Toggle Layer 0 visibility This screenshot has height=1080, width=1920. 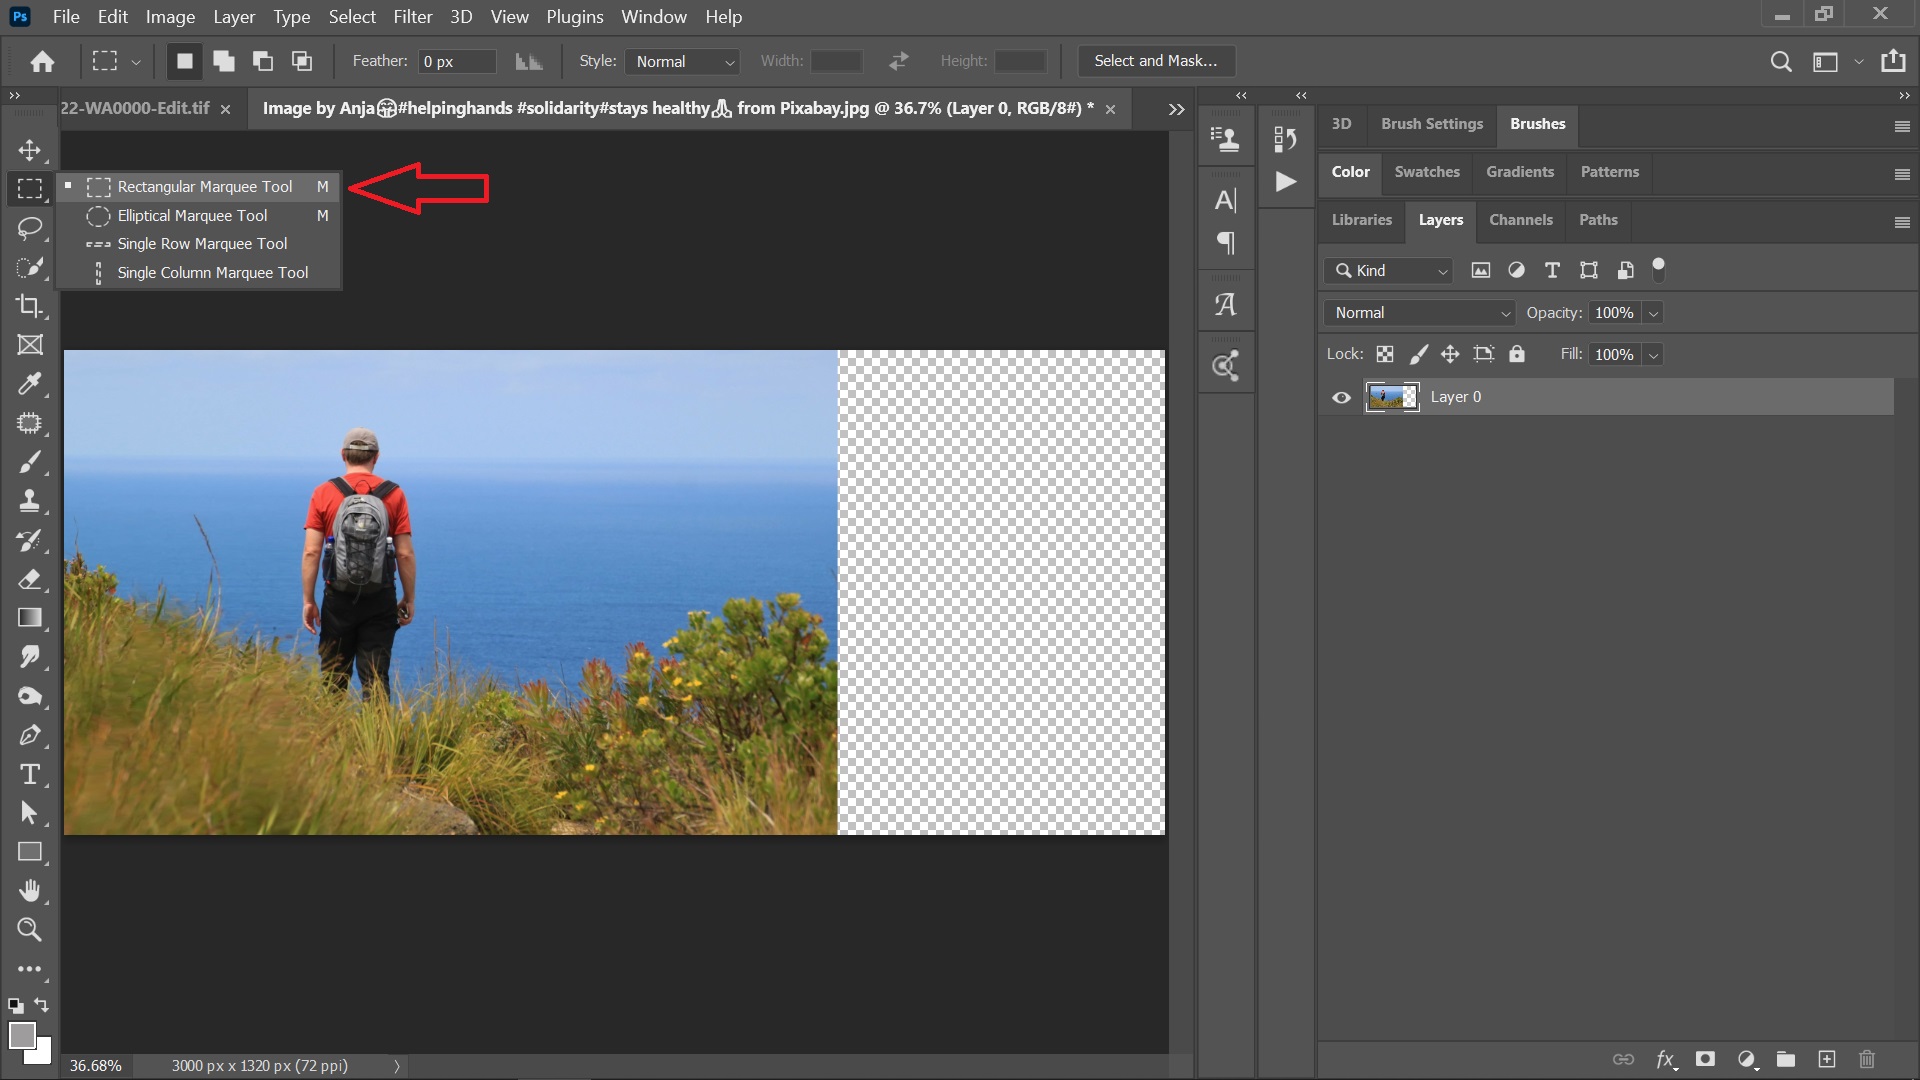1341,397
